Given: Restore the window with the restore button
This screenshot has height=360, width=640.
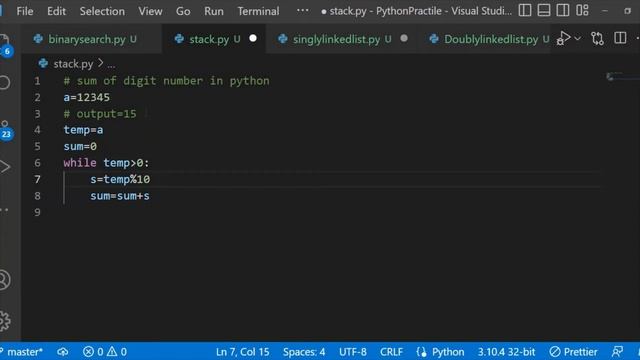Looking at the screenshot, I should (627, 11).
